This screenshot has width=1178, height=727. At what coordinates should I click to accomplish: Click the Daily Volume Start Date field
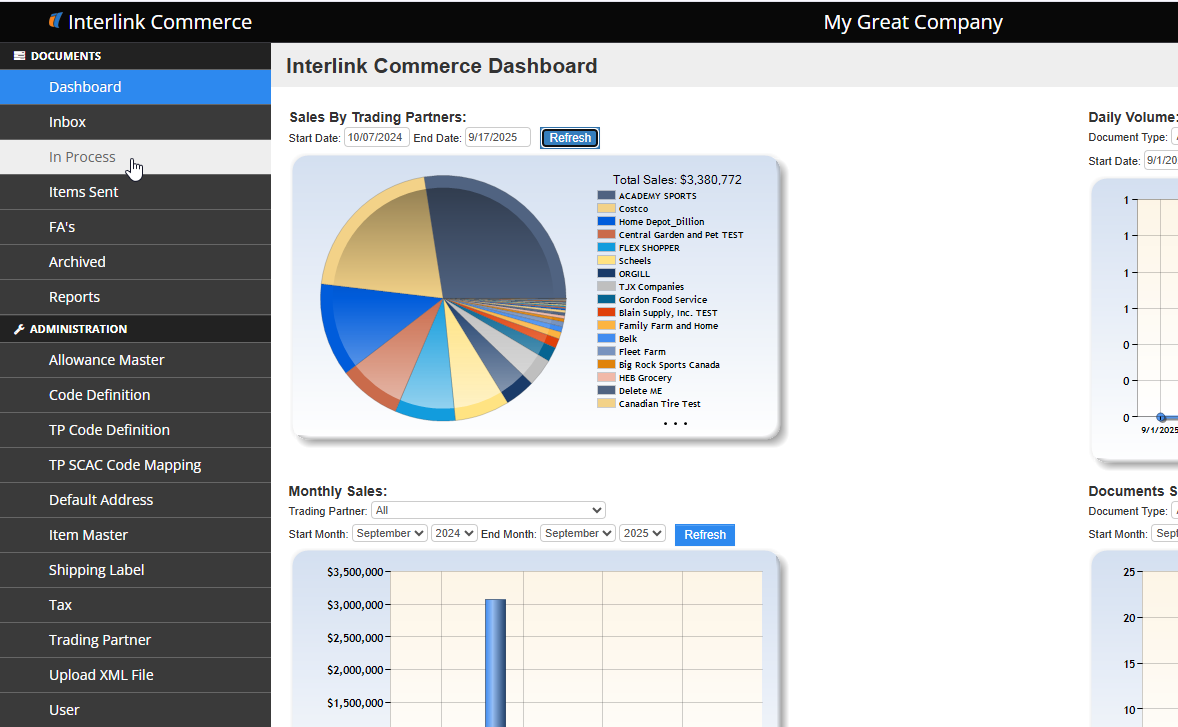click(x=1161, y=161)
